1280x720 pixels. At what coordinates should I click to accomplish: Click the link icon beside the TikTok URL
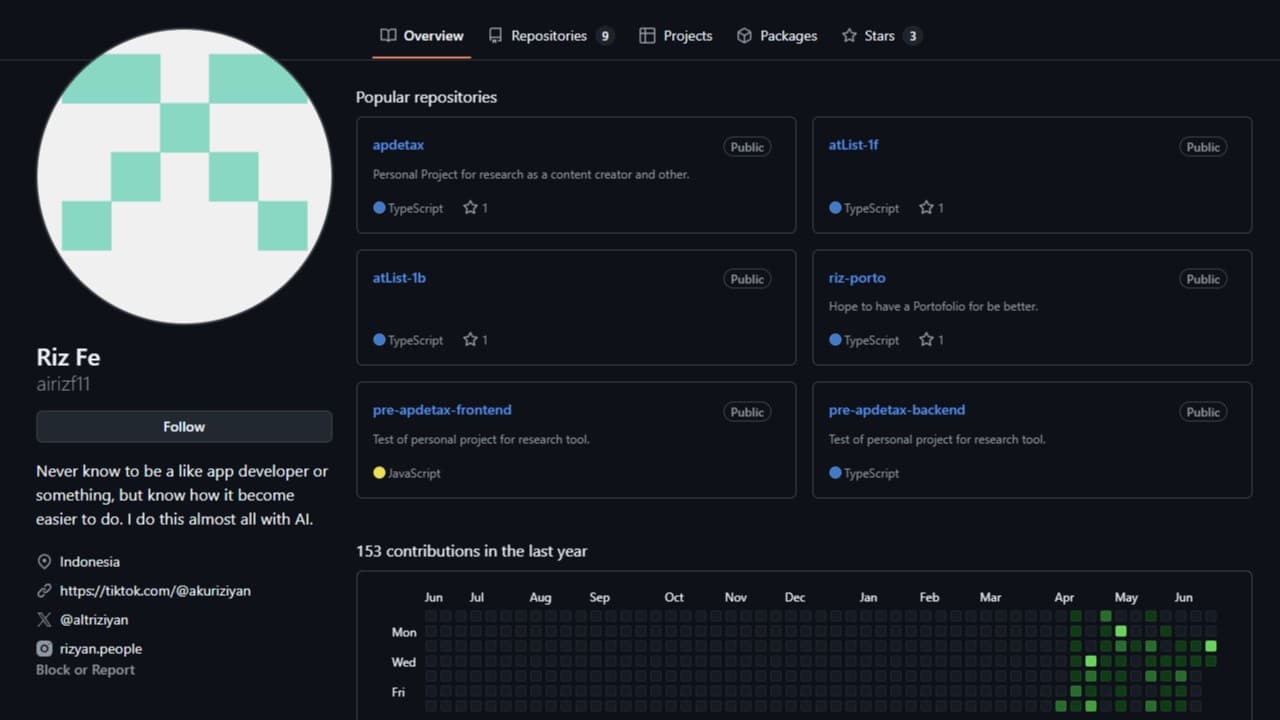[44, 590]
